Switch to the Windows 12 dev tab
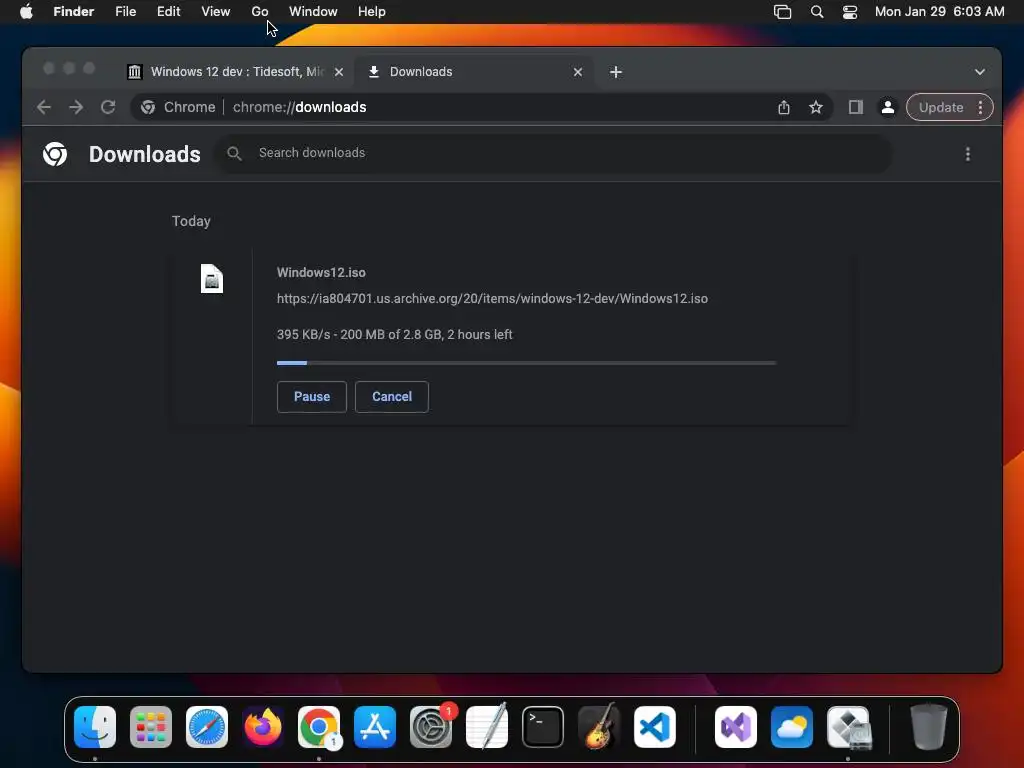 coord(236,72)
